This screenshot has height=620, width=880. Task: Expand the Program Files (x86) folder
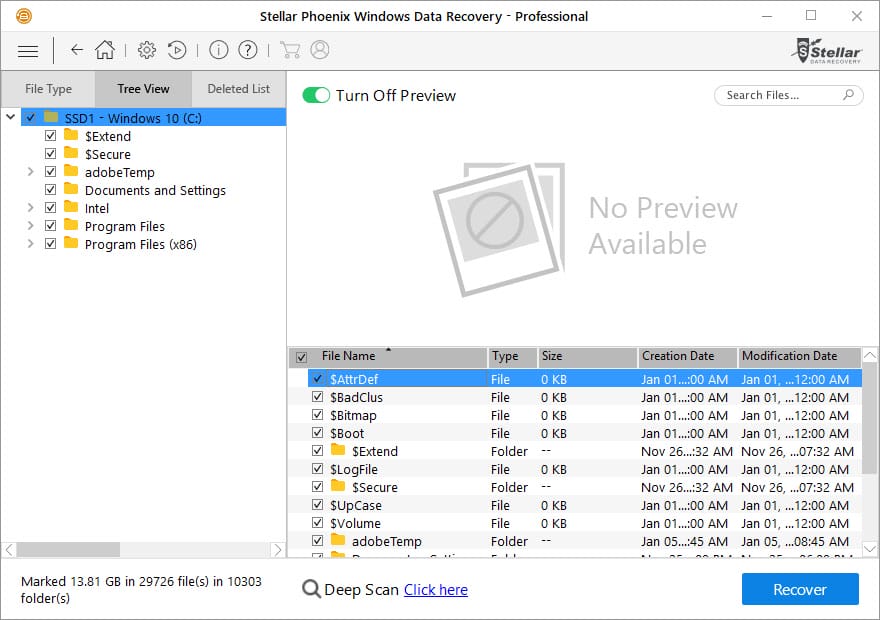(x=31, y=244)
